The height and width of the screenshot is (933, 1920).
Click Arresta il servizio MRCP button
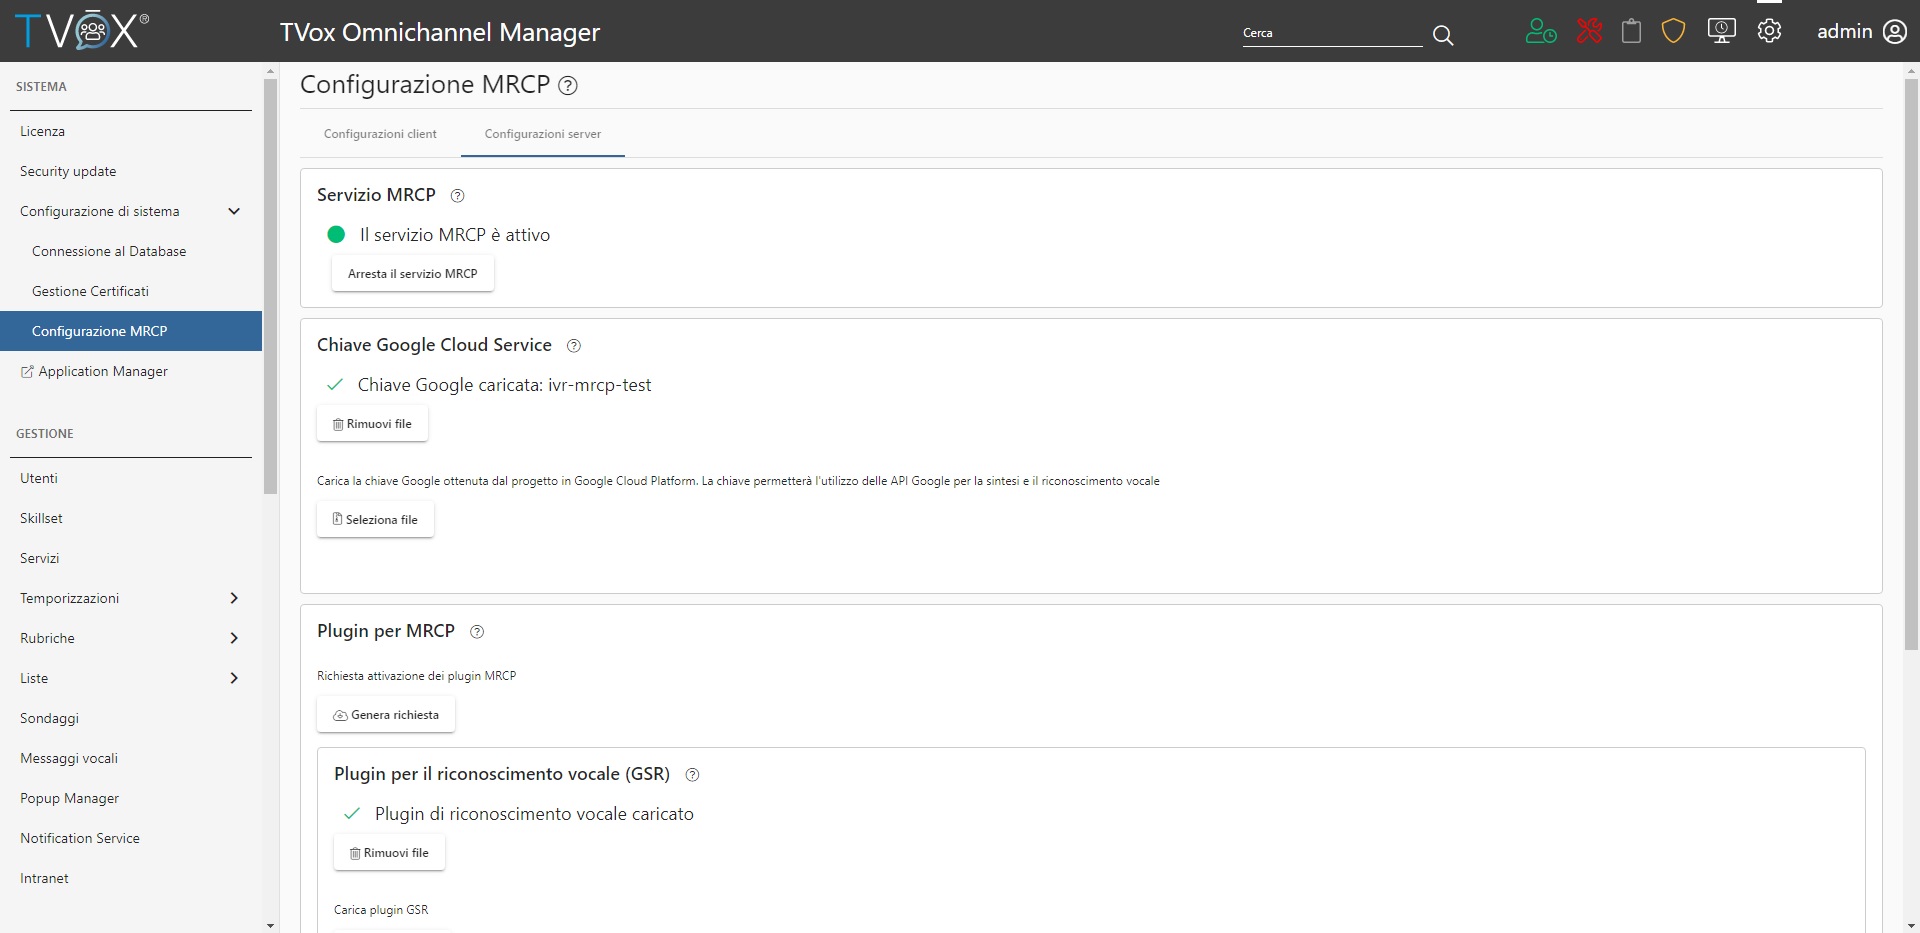pyautogui.click(x=413, y=274)
